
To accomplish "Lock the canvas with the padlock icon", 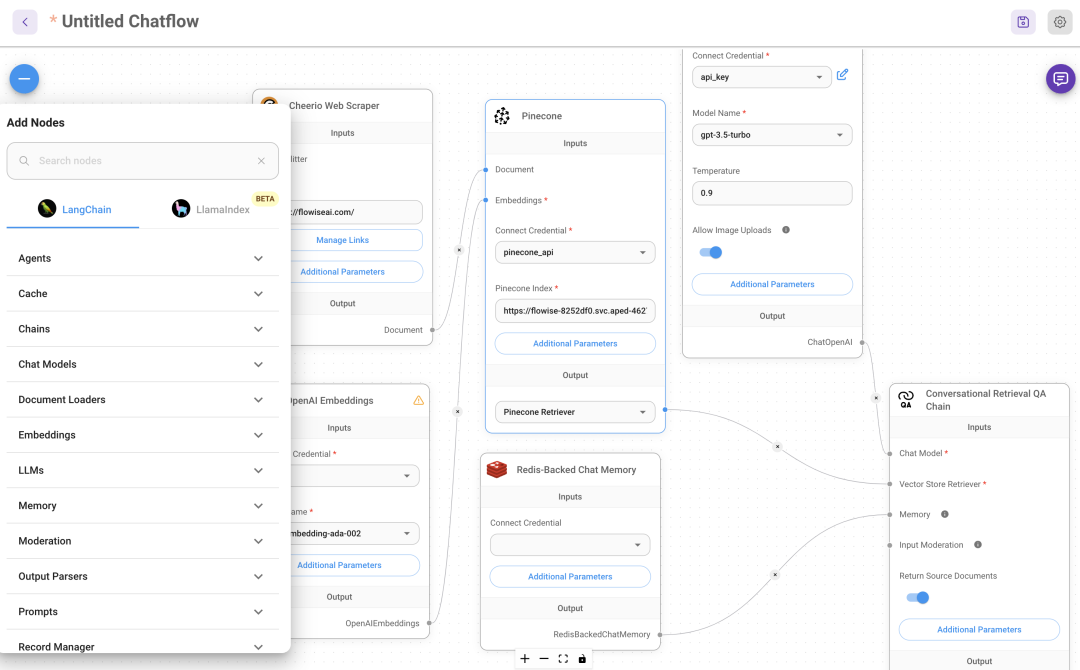I will click(x=582, y=658).
